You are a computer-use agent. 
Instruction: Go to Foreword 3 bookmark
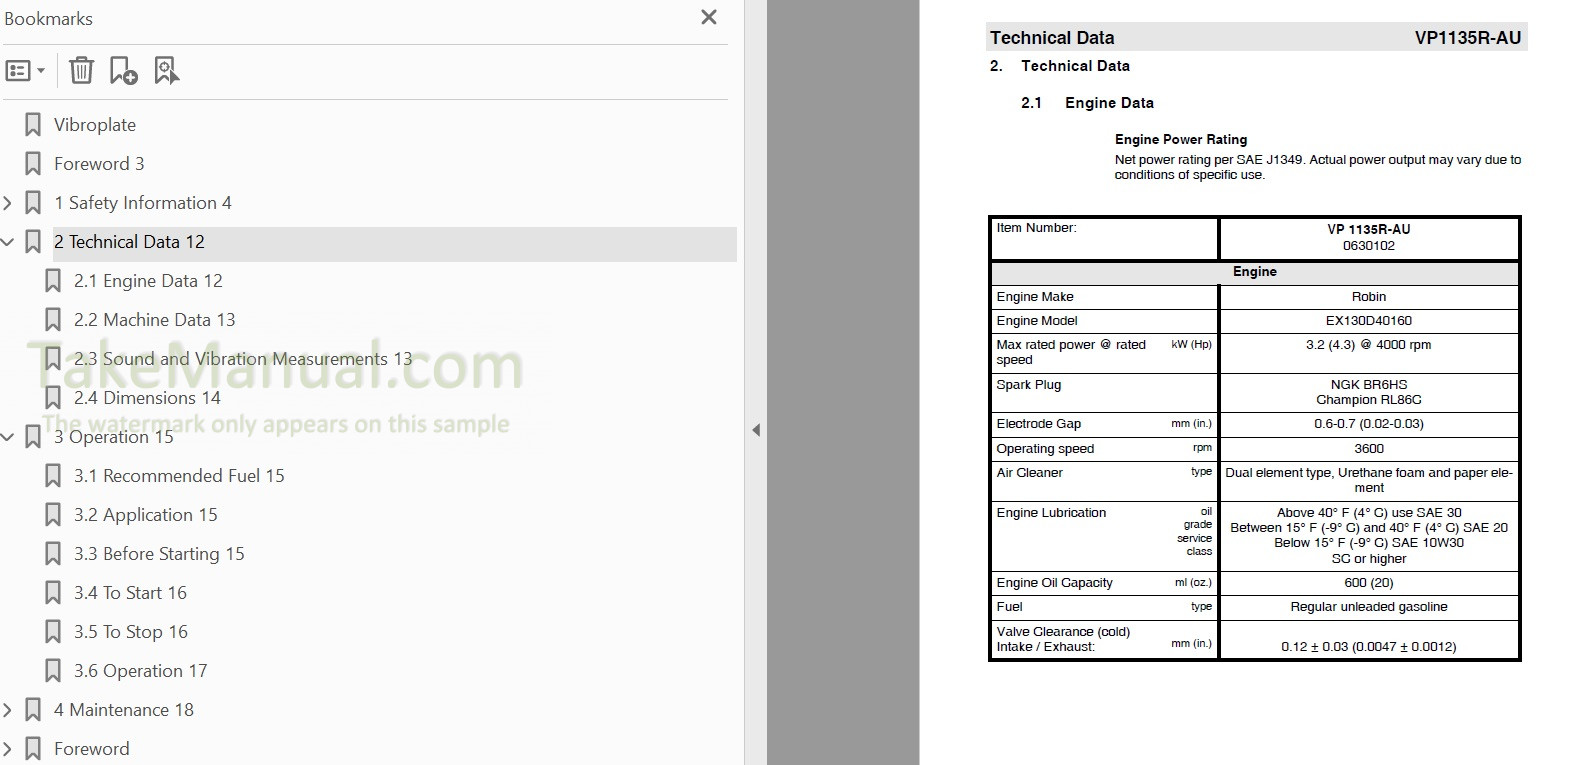pos(98,164)
